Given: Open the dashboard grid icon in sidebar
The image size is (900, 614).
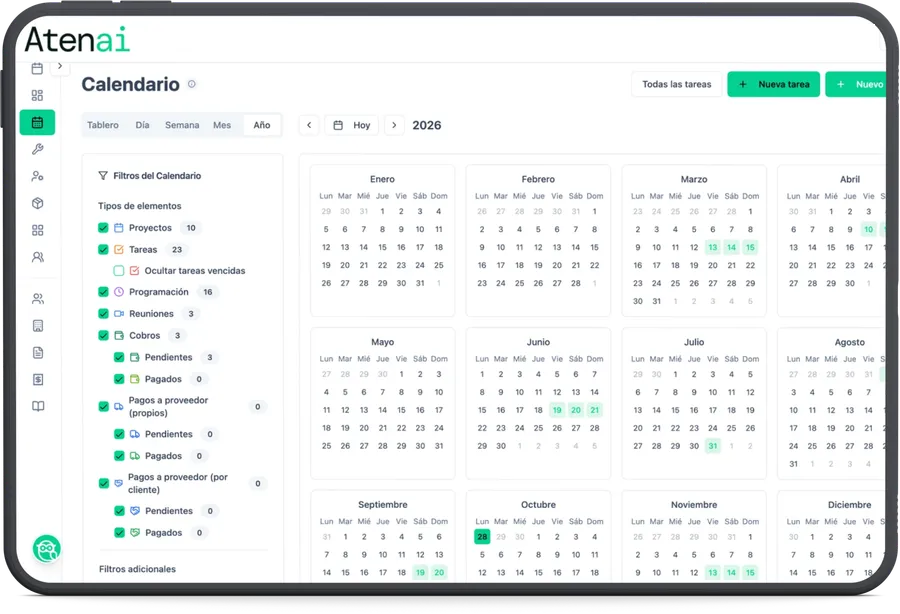Looking at the screenshot, I should (x=37, y=95).
